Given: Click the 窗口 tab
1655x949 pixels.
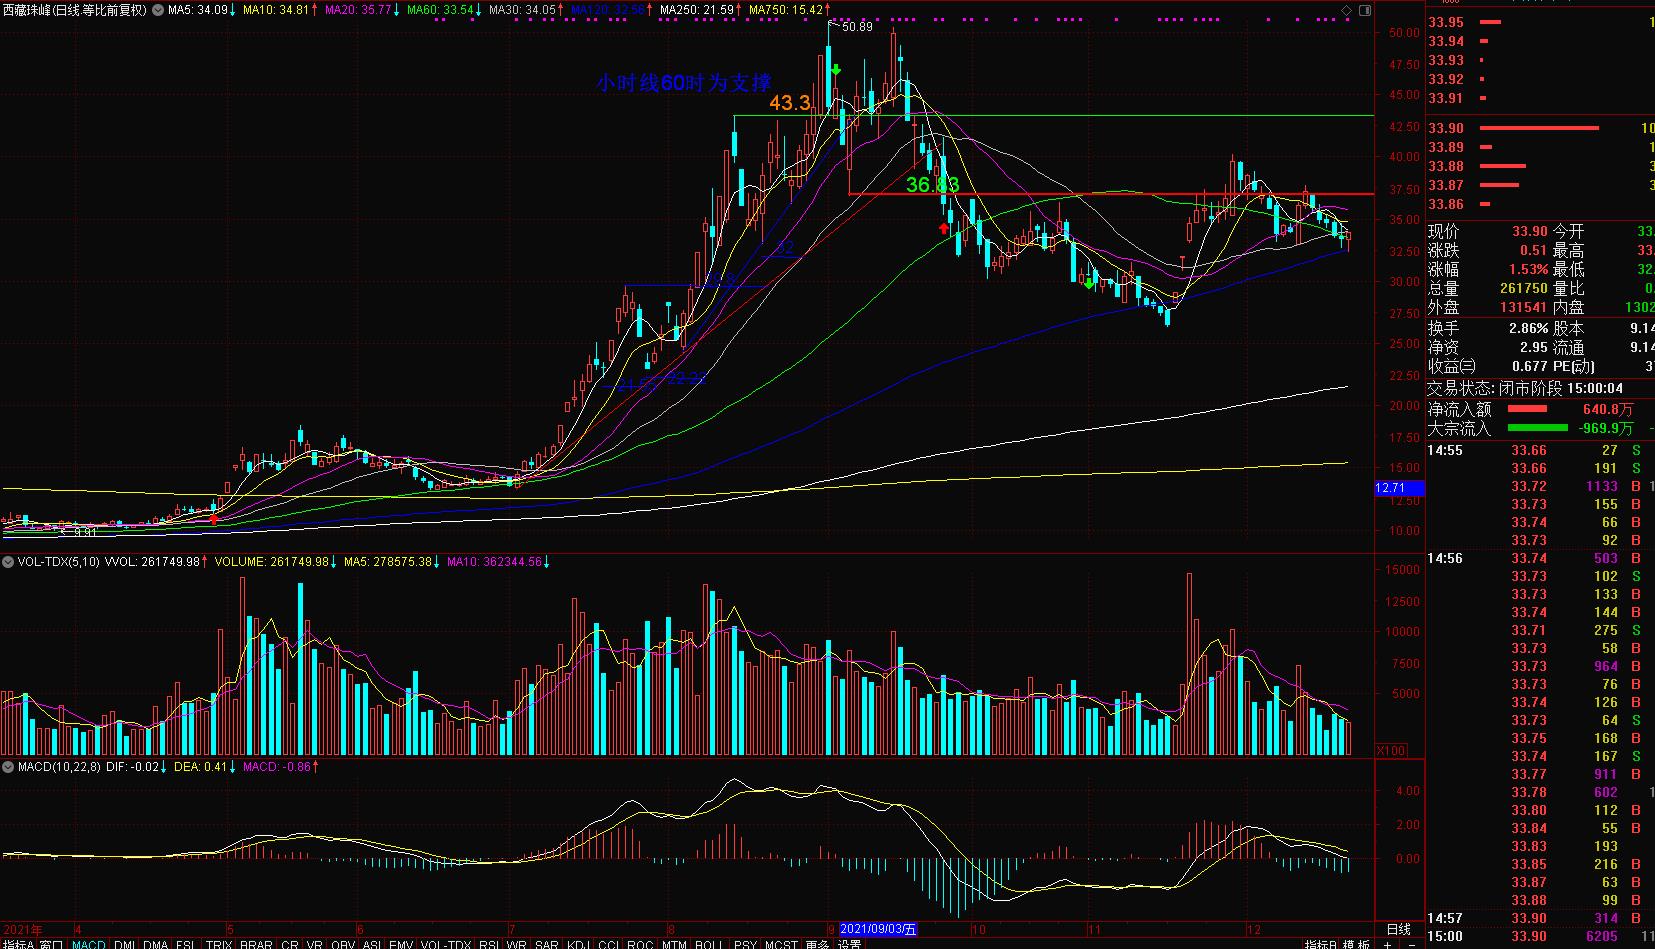Looking at the screenshot, I should coord(52,943).
